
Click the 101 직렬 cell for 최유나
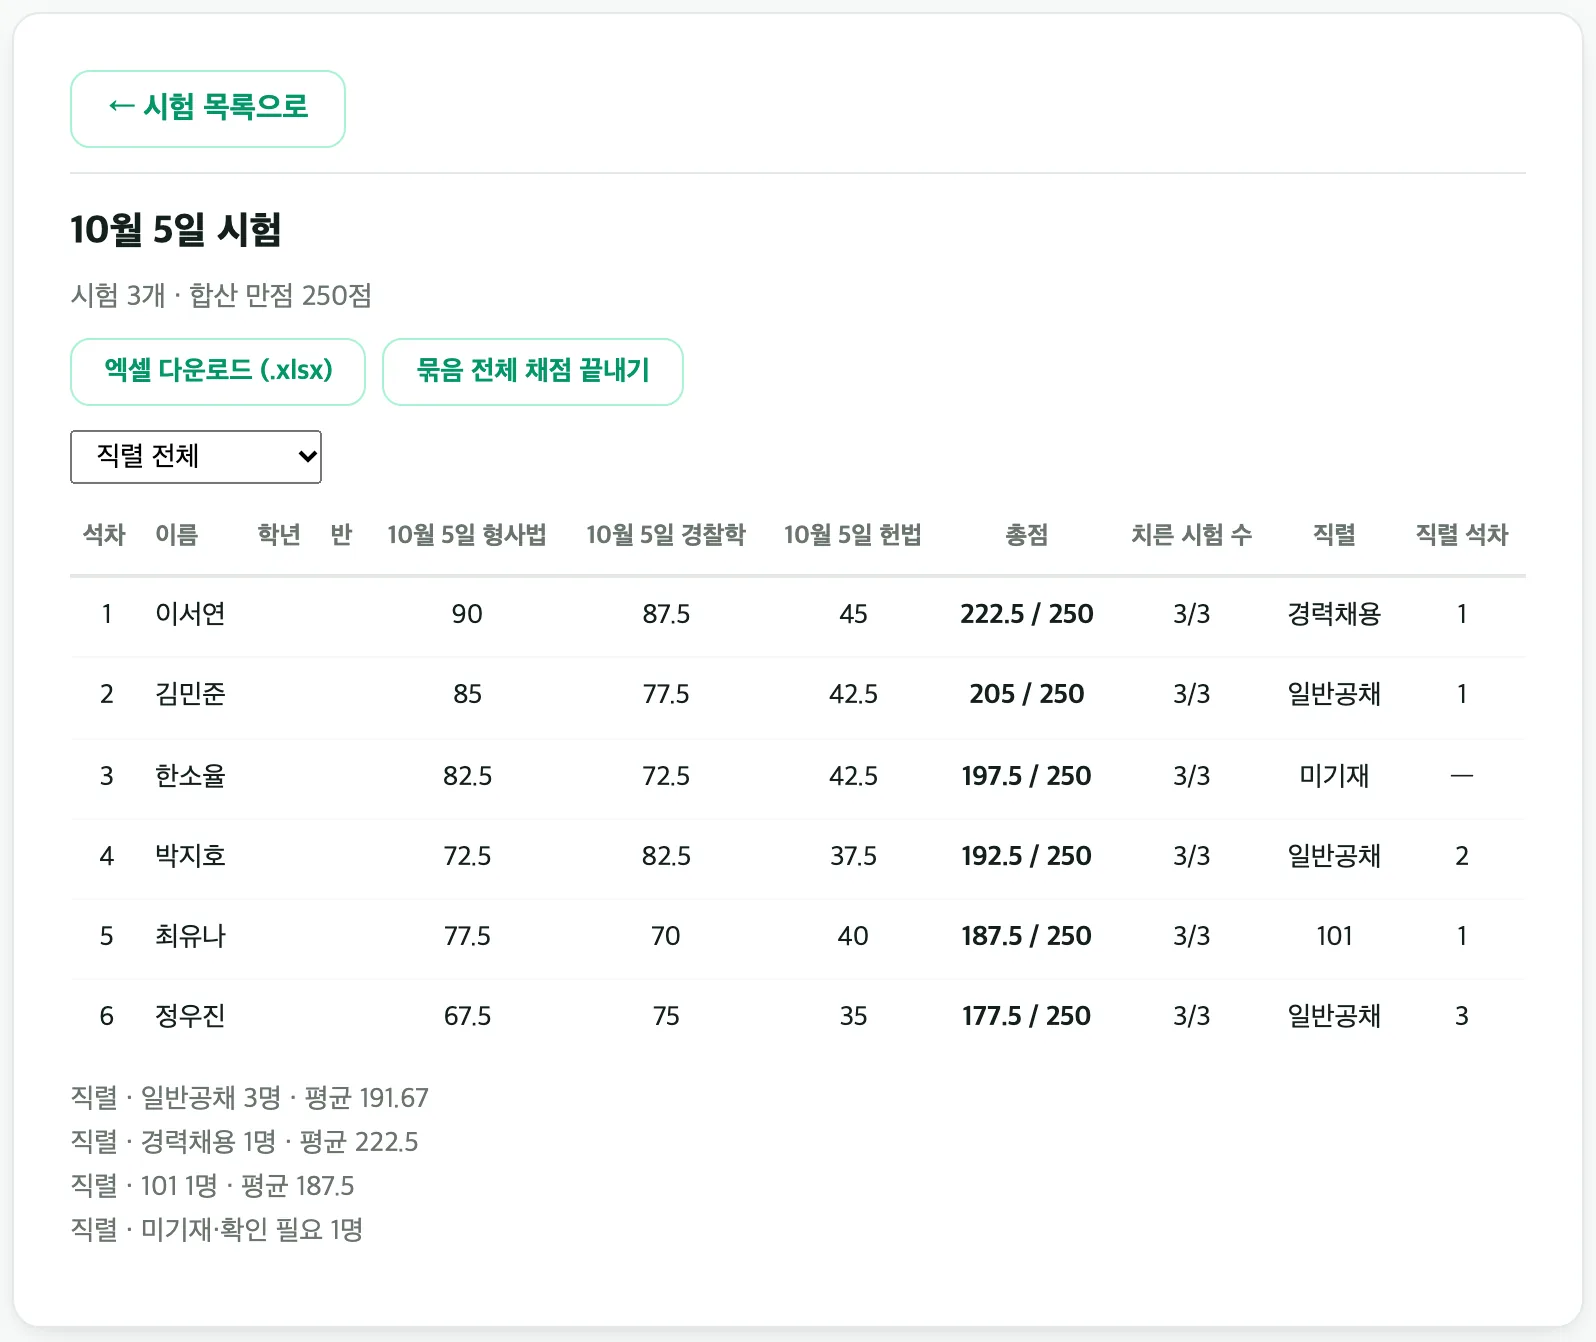[x=1334, y=936]
